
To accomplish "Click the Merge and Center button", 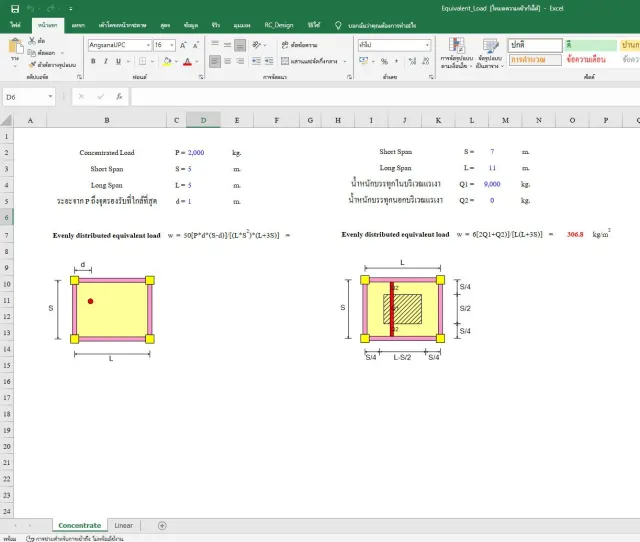I will click(309, 61).
